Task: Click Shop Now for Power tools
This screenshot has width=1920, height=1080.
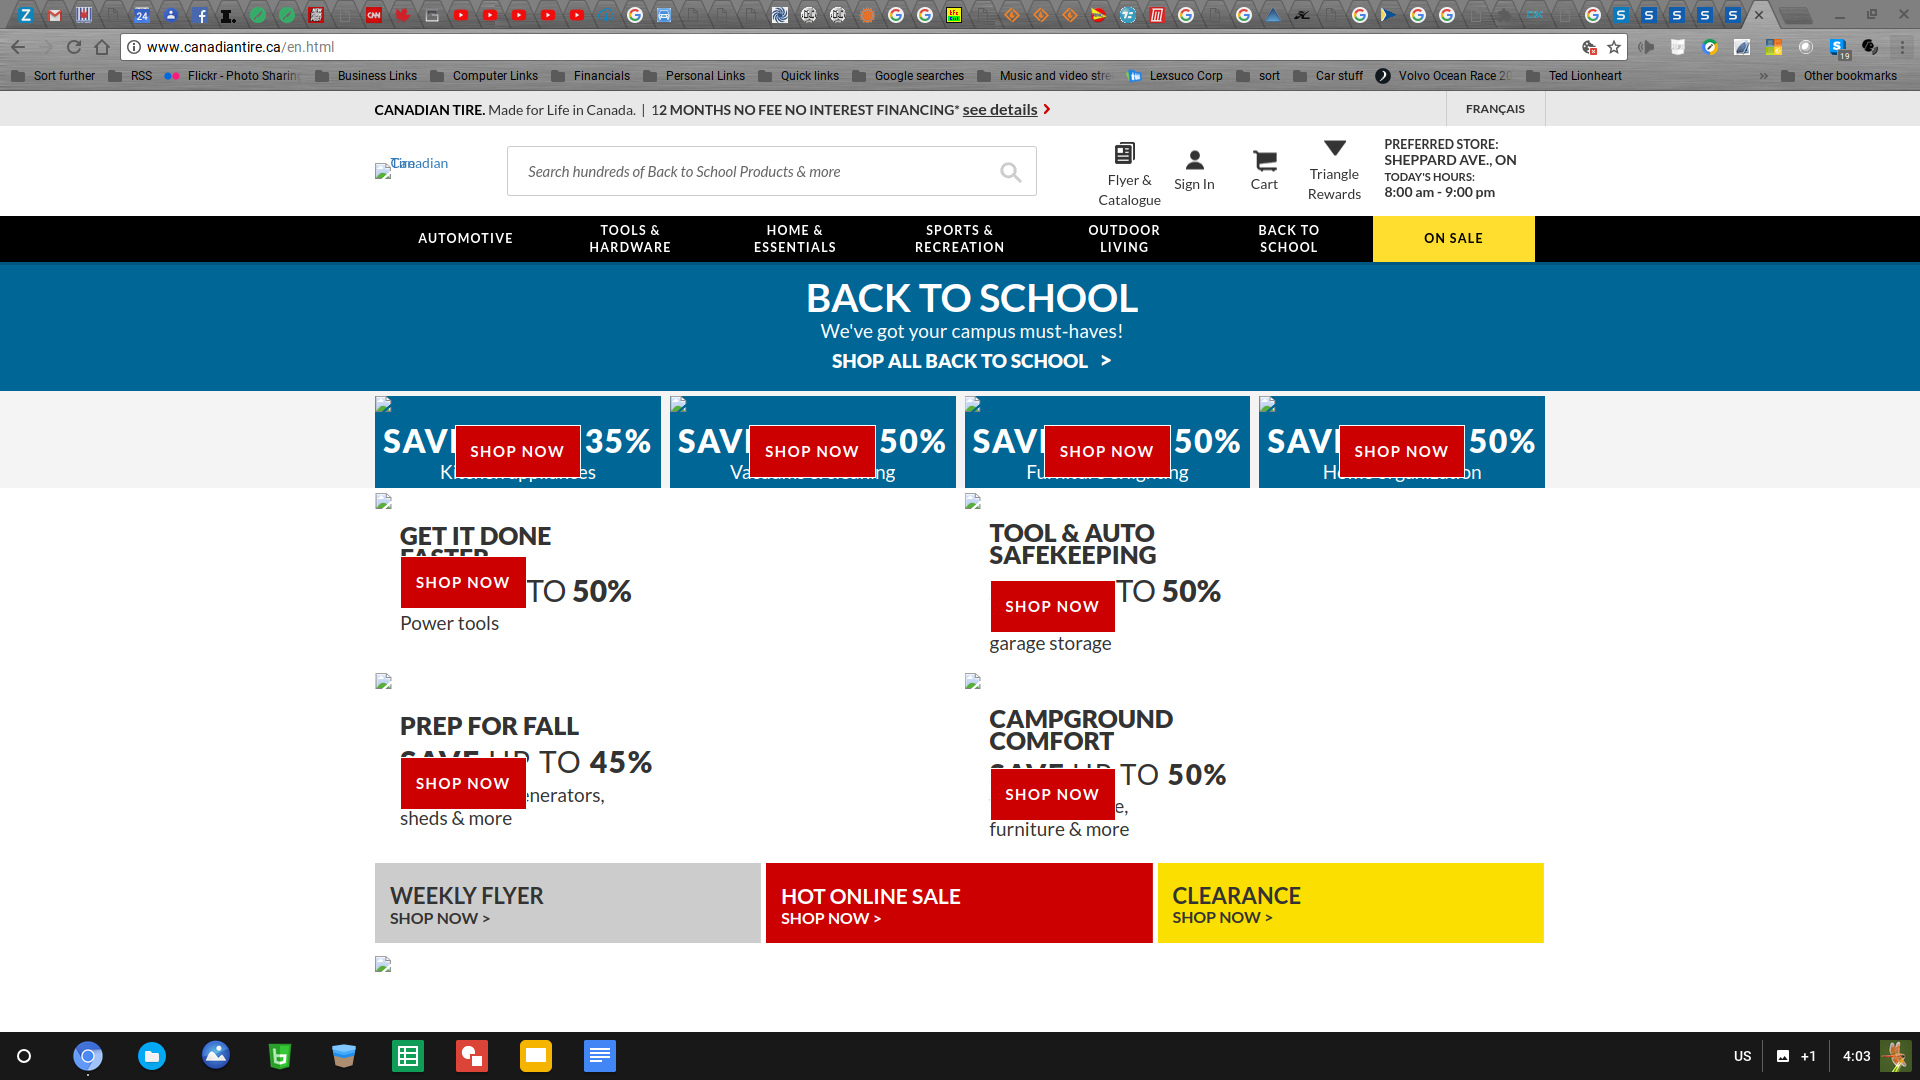Action: pyautogui.click(x=463, y=583)
